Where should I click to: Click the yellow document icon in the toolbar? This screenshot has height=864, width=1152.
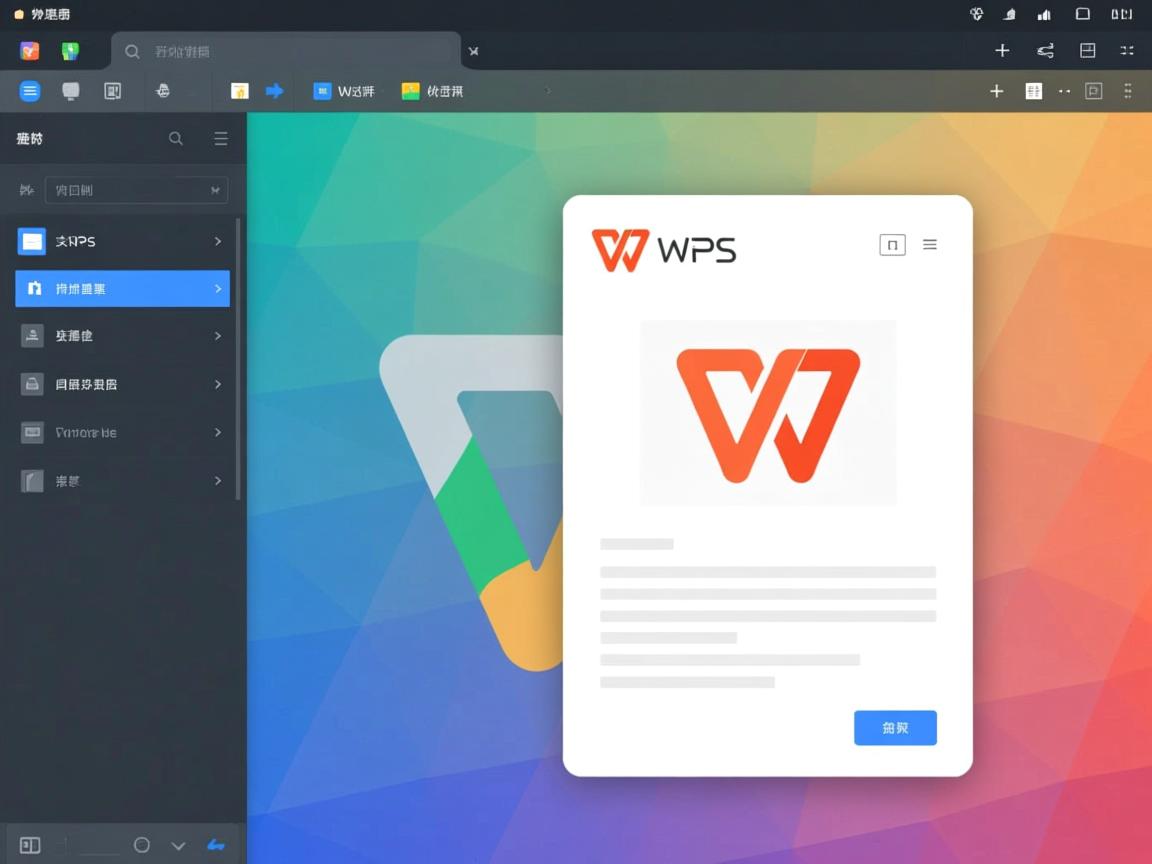[x=240, y=91]
